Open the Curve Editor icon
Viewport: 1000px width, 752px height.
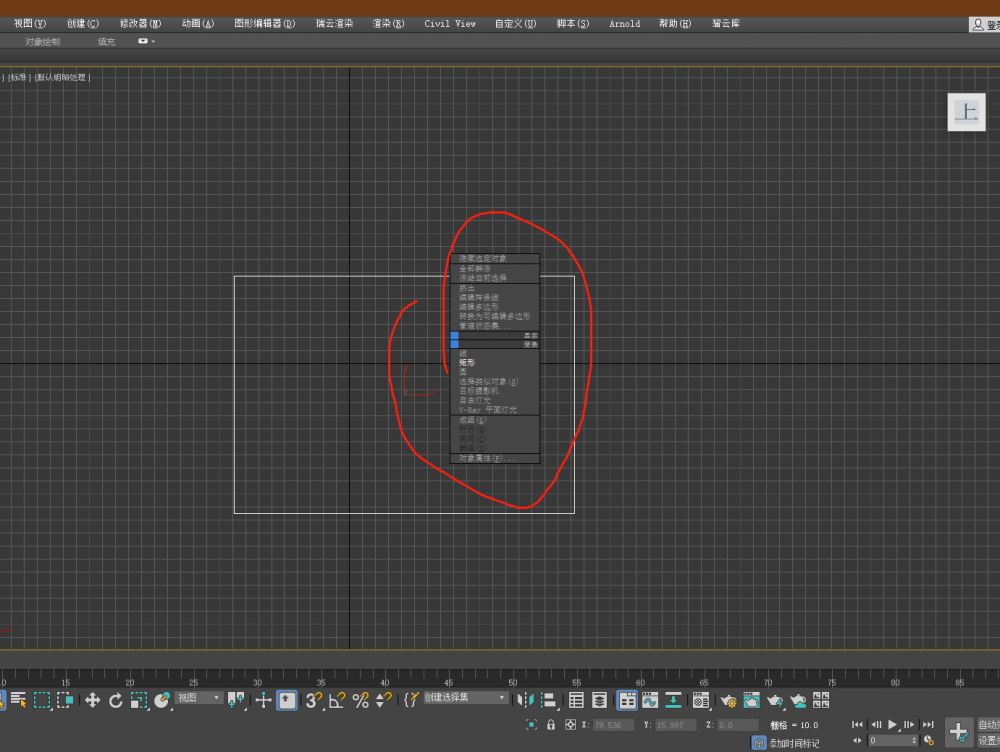coord(650,700)
